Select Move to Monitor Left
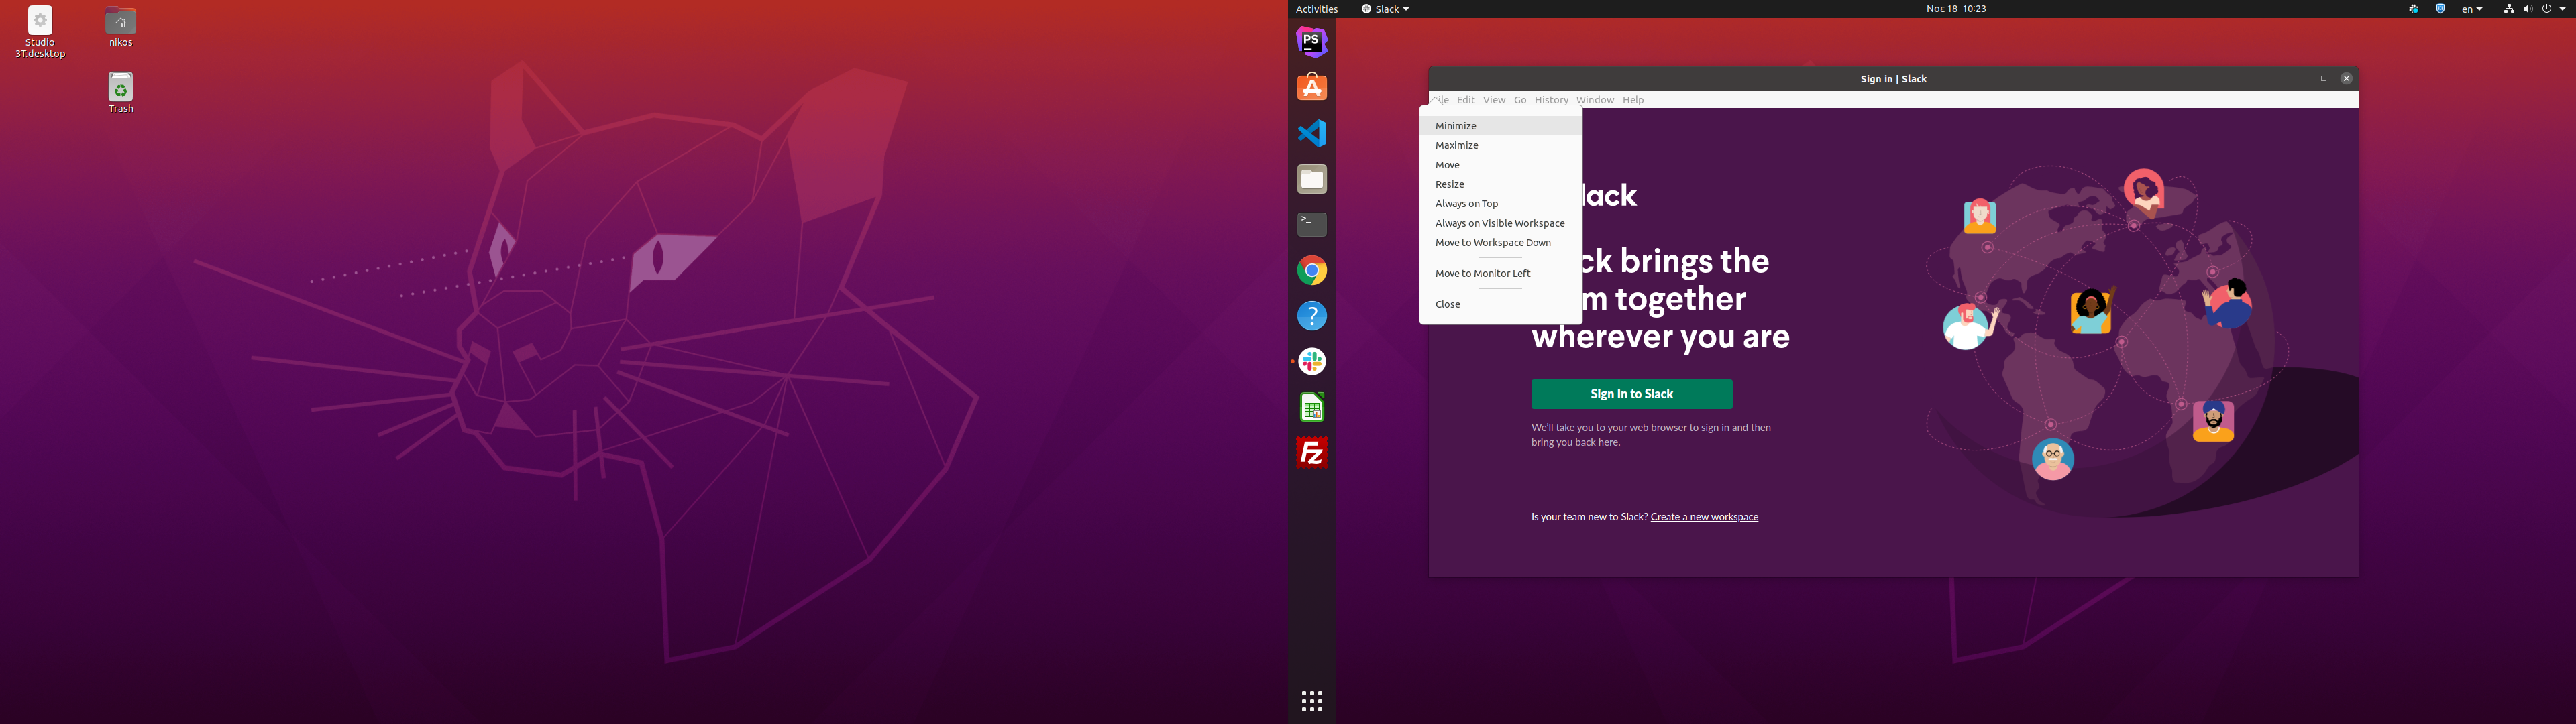2576x724 pixels. (1482, 273)
